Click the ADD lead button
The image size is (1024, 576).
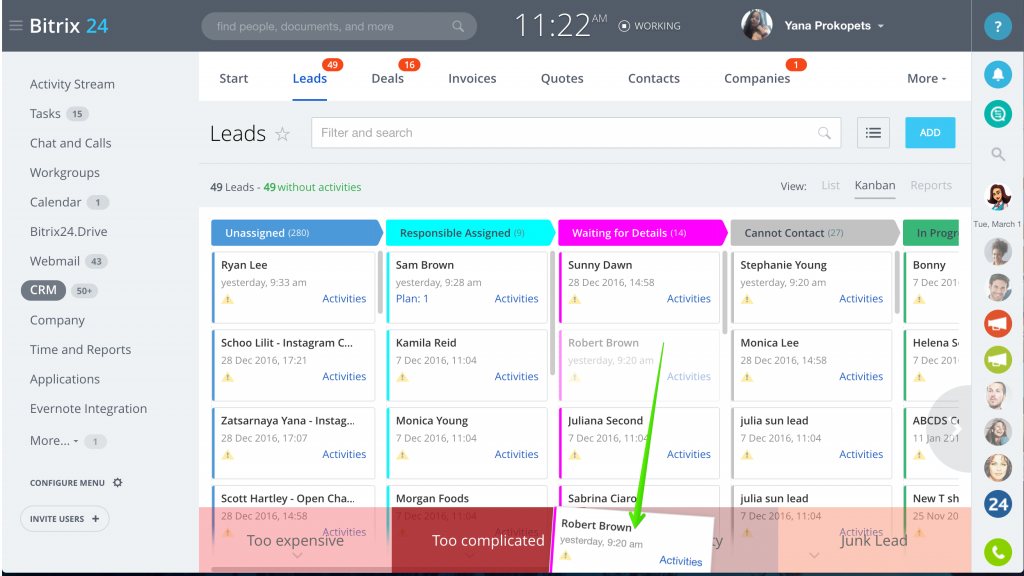930,133
